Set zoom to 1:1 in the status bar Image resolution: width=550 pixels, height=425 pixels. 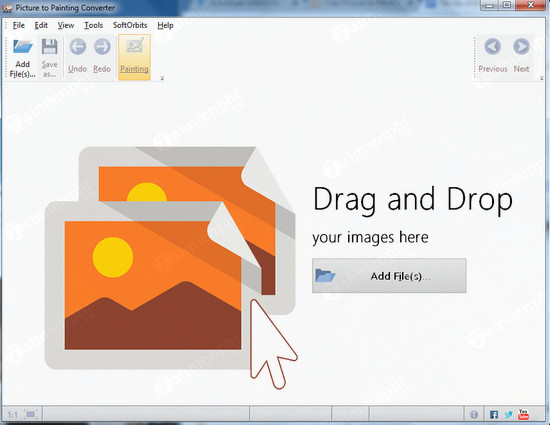12,415
